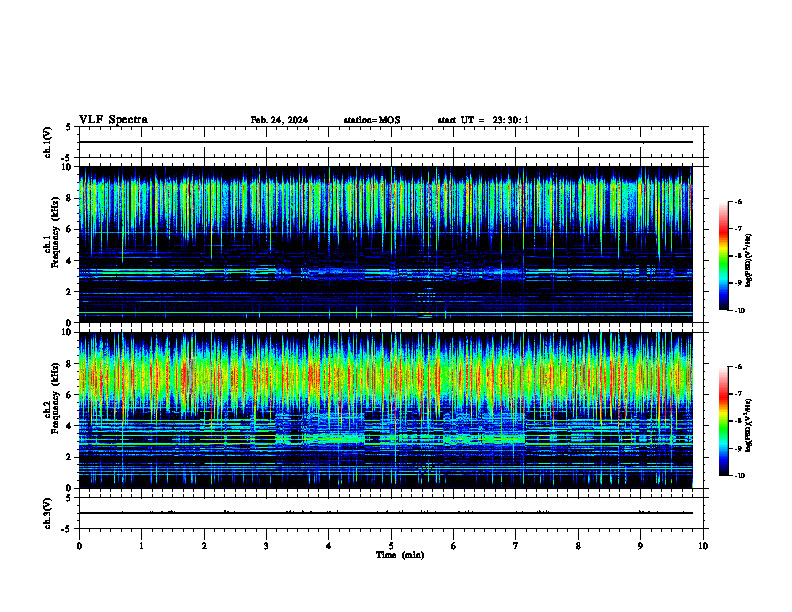Click the "ch.1(V)" axis label
The image size is (792, 612).
[47, 142]
